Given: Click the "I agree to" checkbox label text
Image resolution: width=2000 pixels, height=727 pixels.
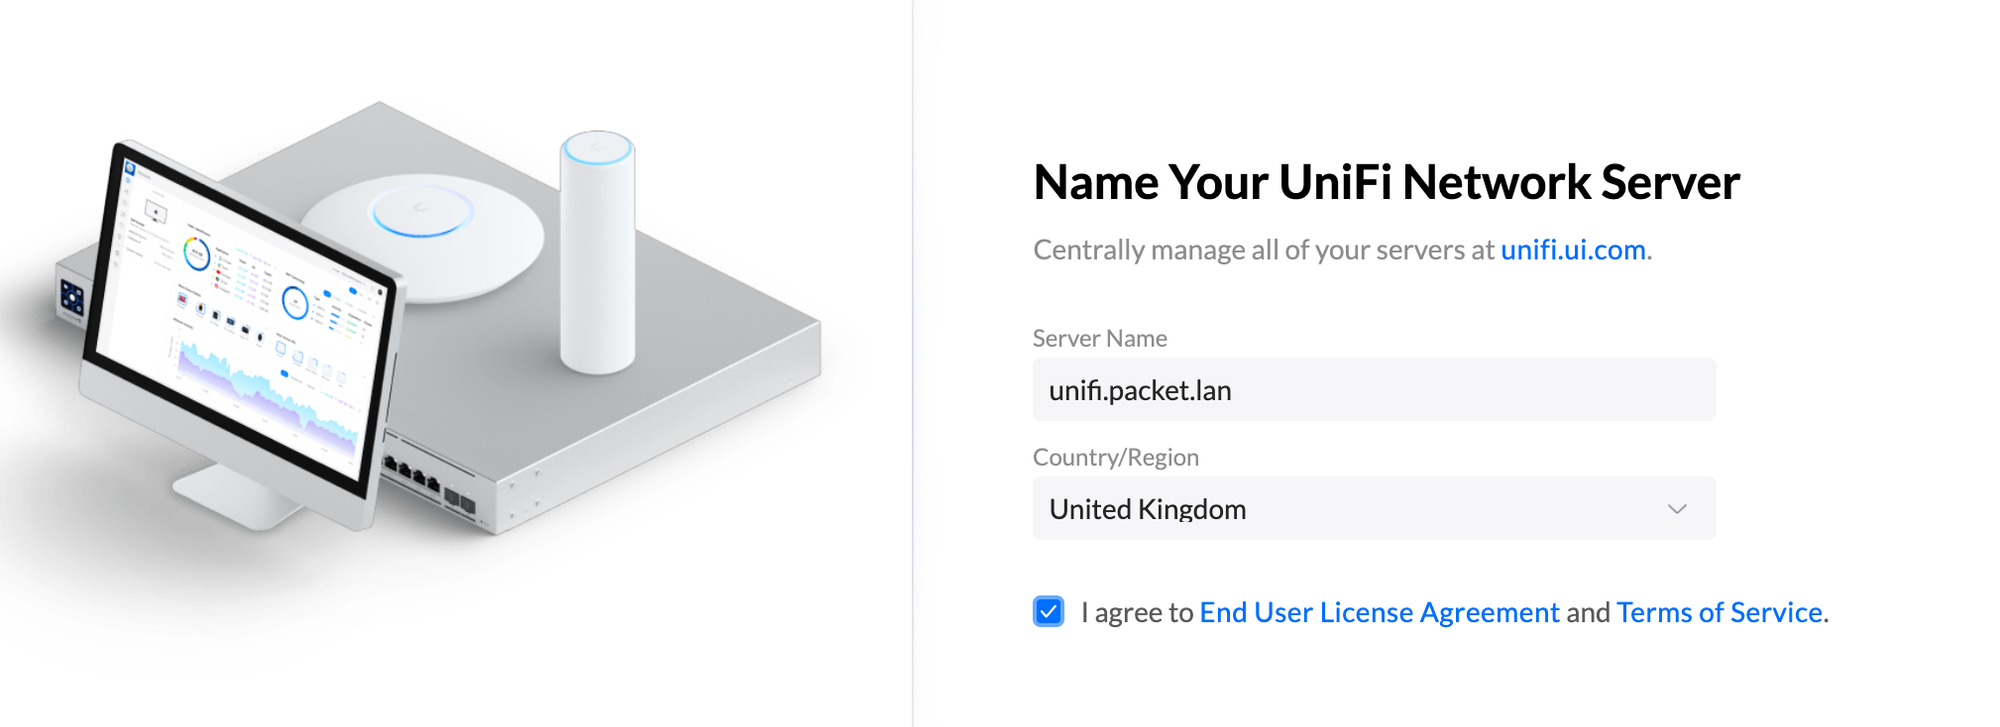Looking at the screenshot, I should click(1137, 612).
